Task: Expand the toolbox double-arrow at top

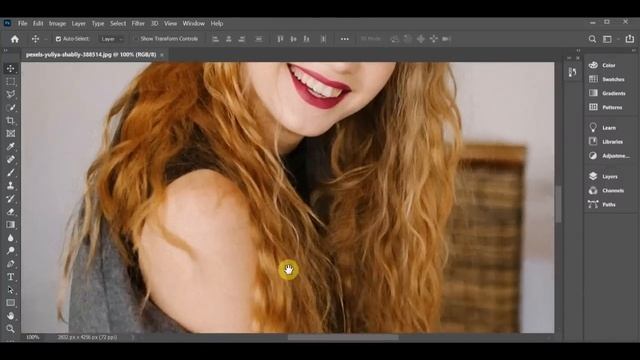Action: coord(6,51)
